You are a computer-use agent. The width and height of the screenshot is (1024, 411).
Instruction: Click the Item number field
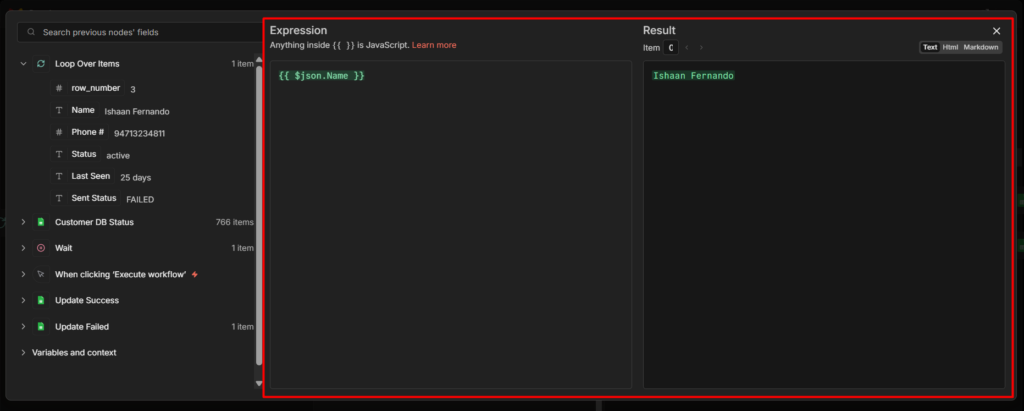[671, 48]
